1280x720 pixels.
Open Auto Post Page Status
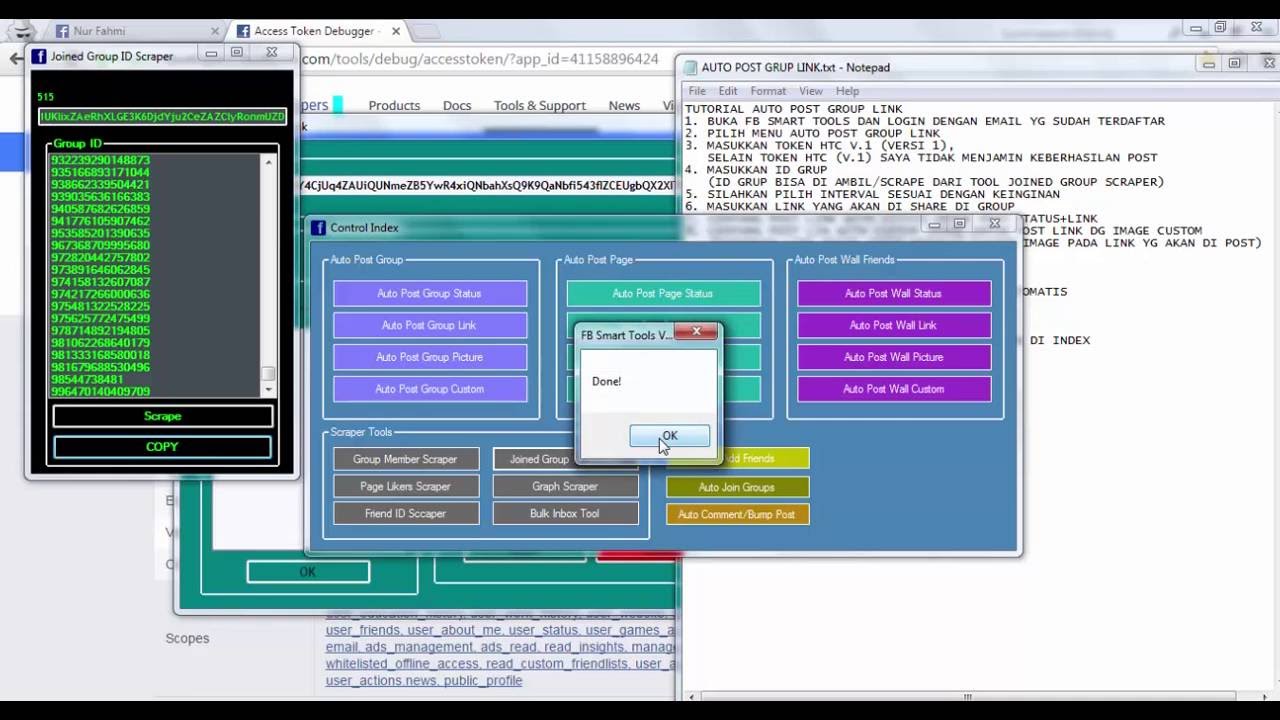[663, 293]
